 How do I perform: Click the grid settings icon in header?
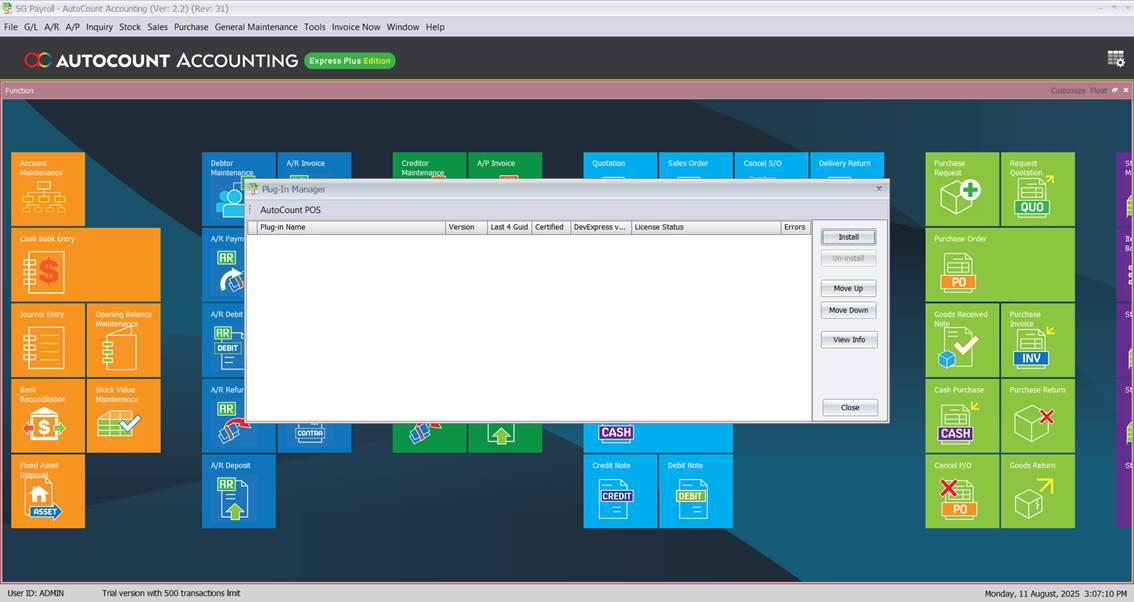pos(1116,59)
